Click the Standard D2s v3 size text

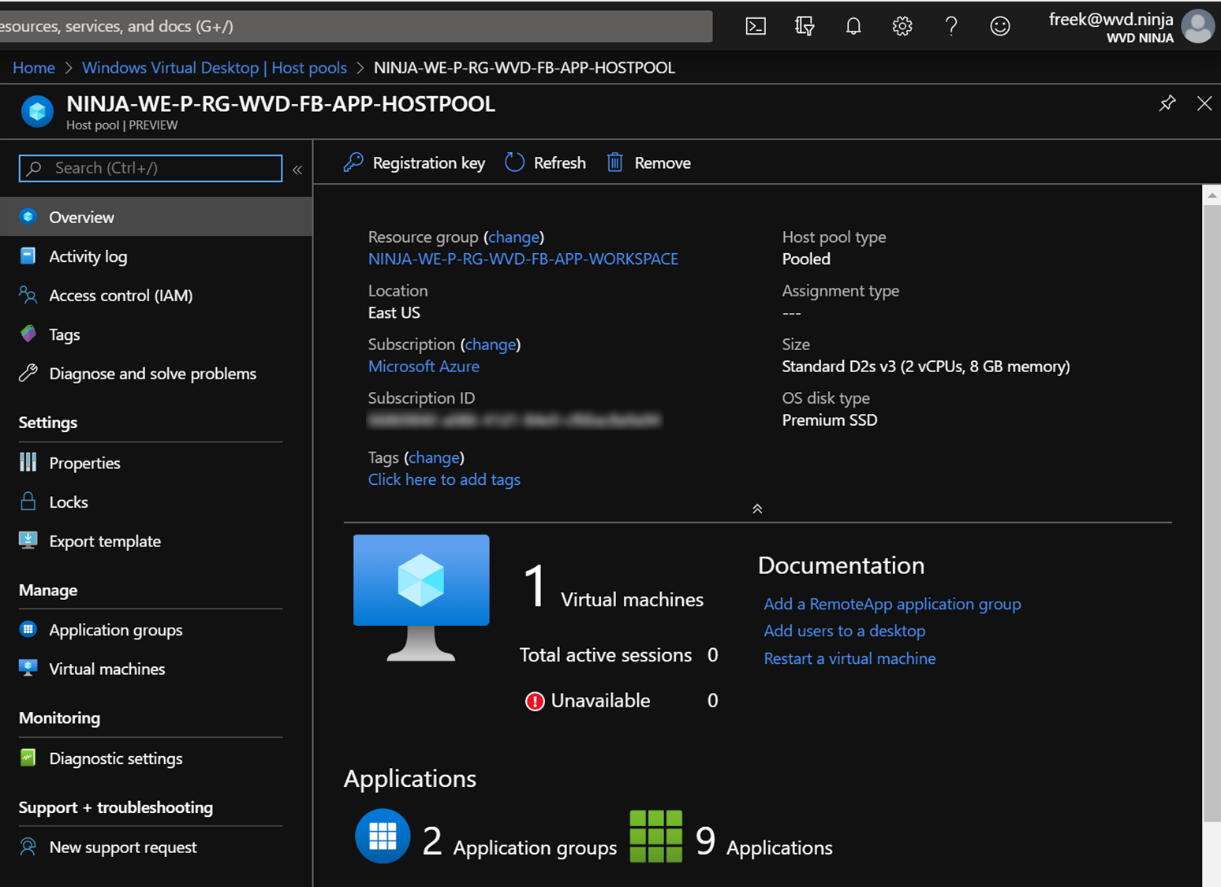tap(926, 366)
